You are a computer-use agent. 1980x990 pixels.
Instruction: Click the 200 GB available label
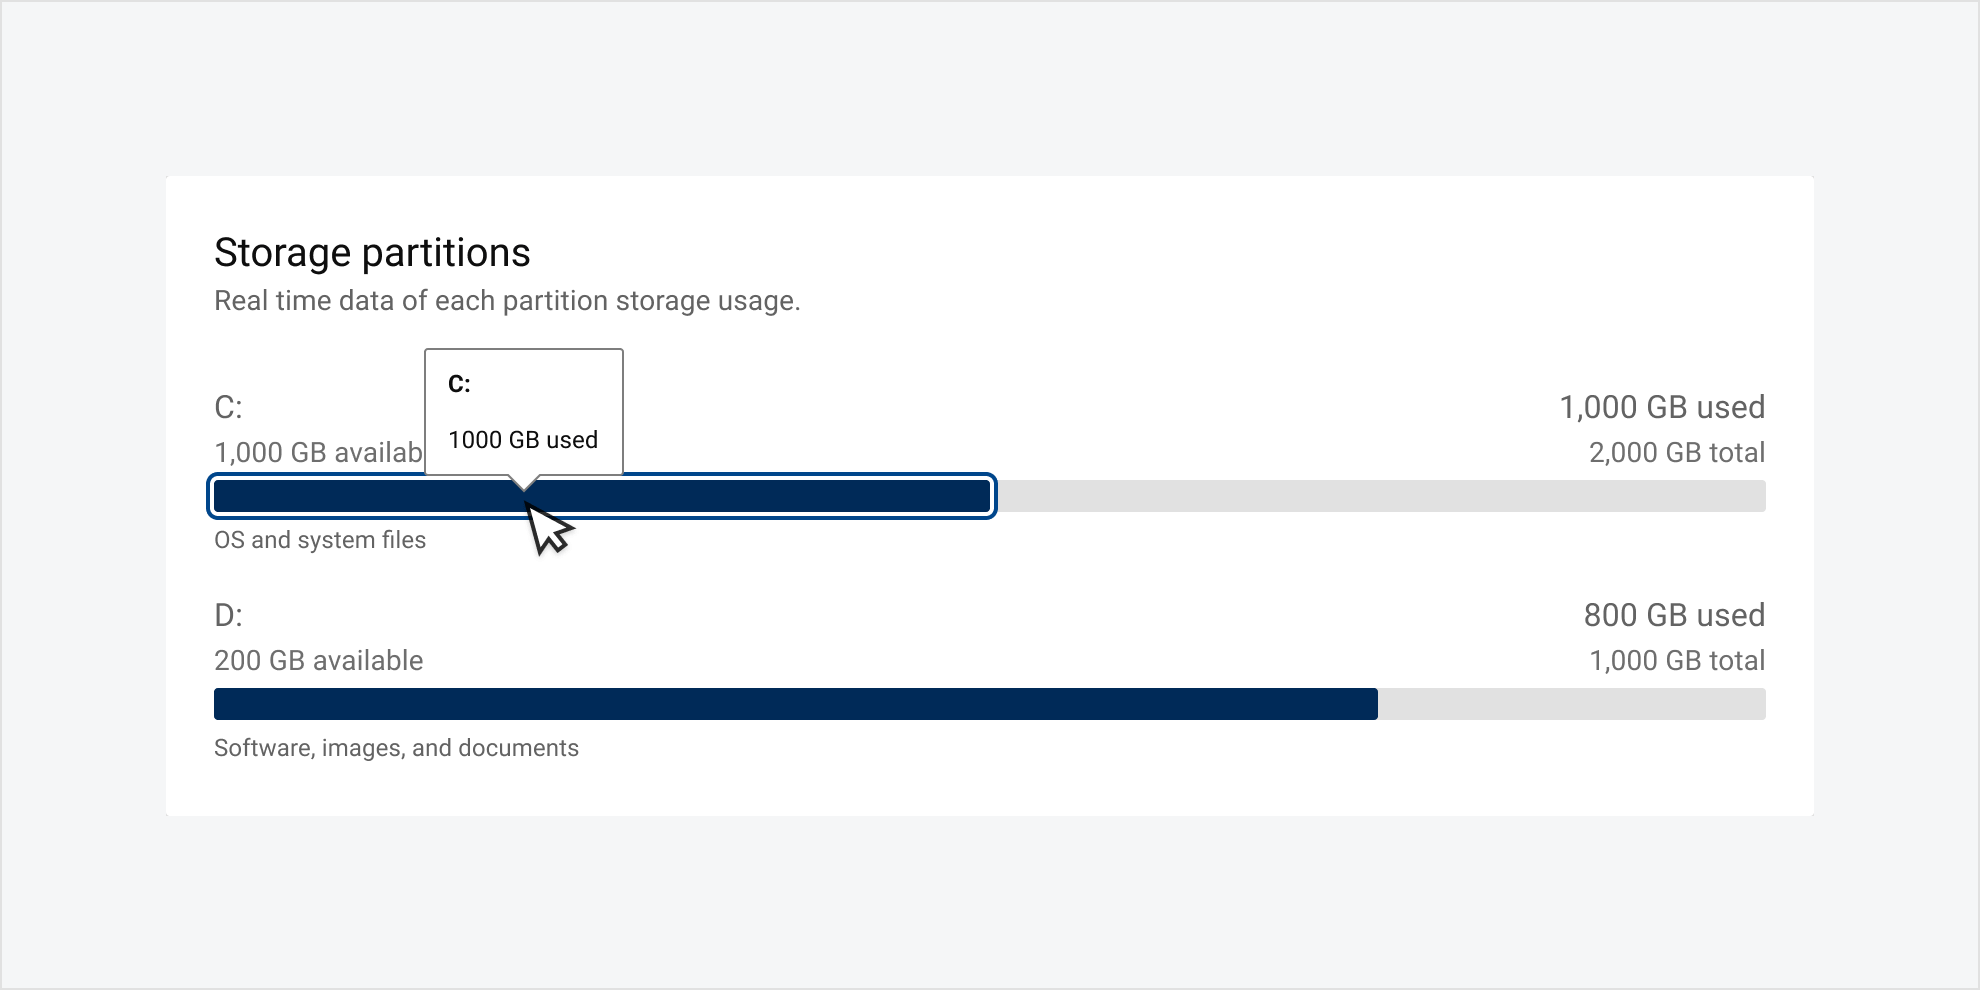(318, 660)
